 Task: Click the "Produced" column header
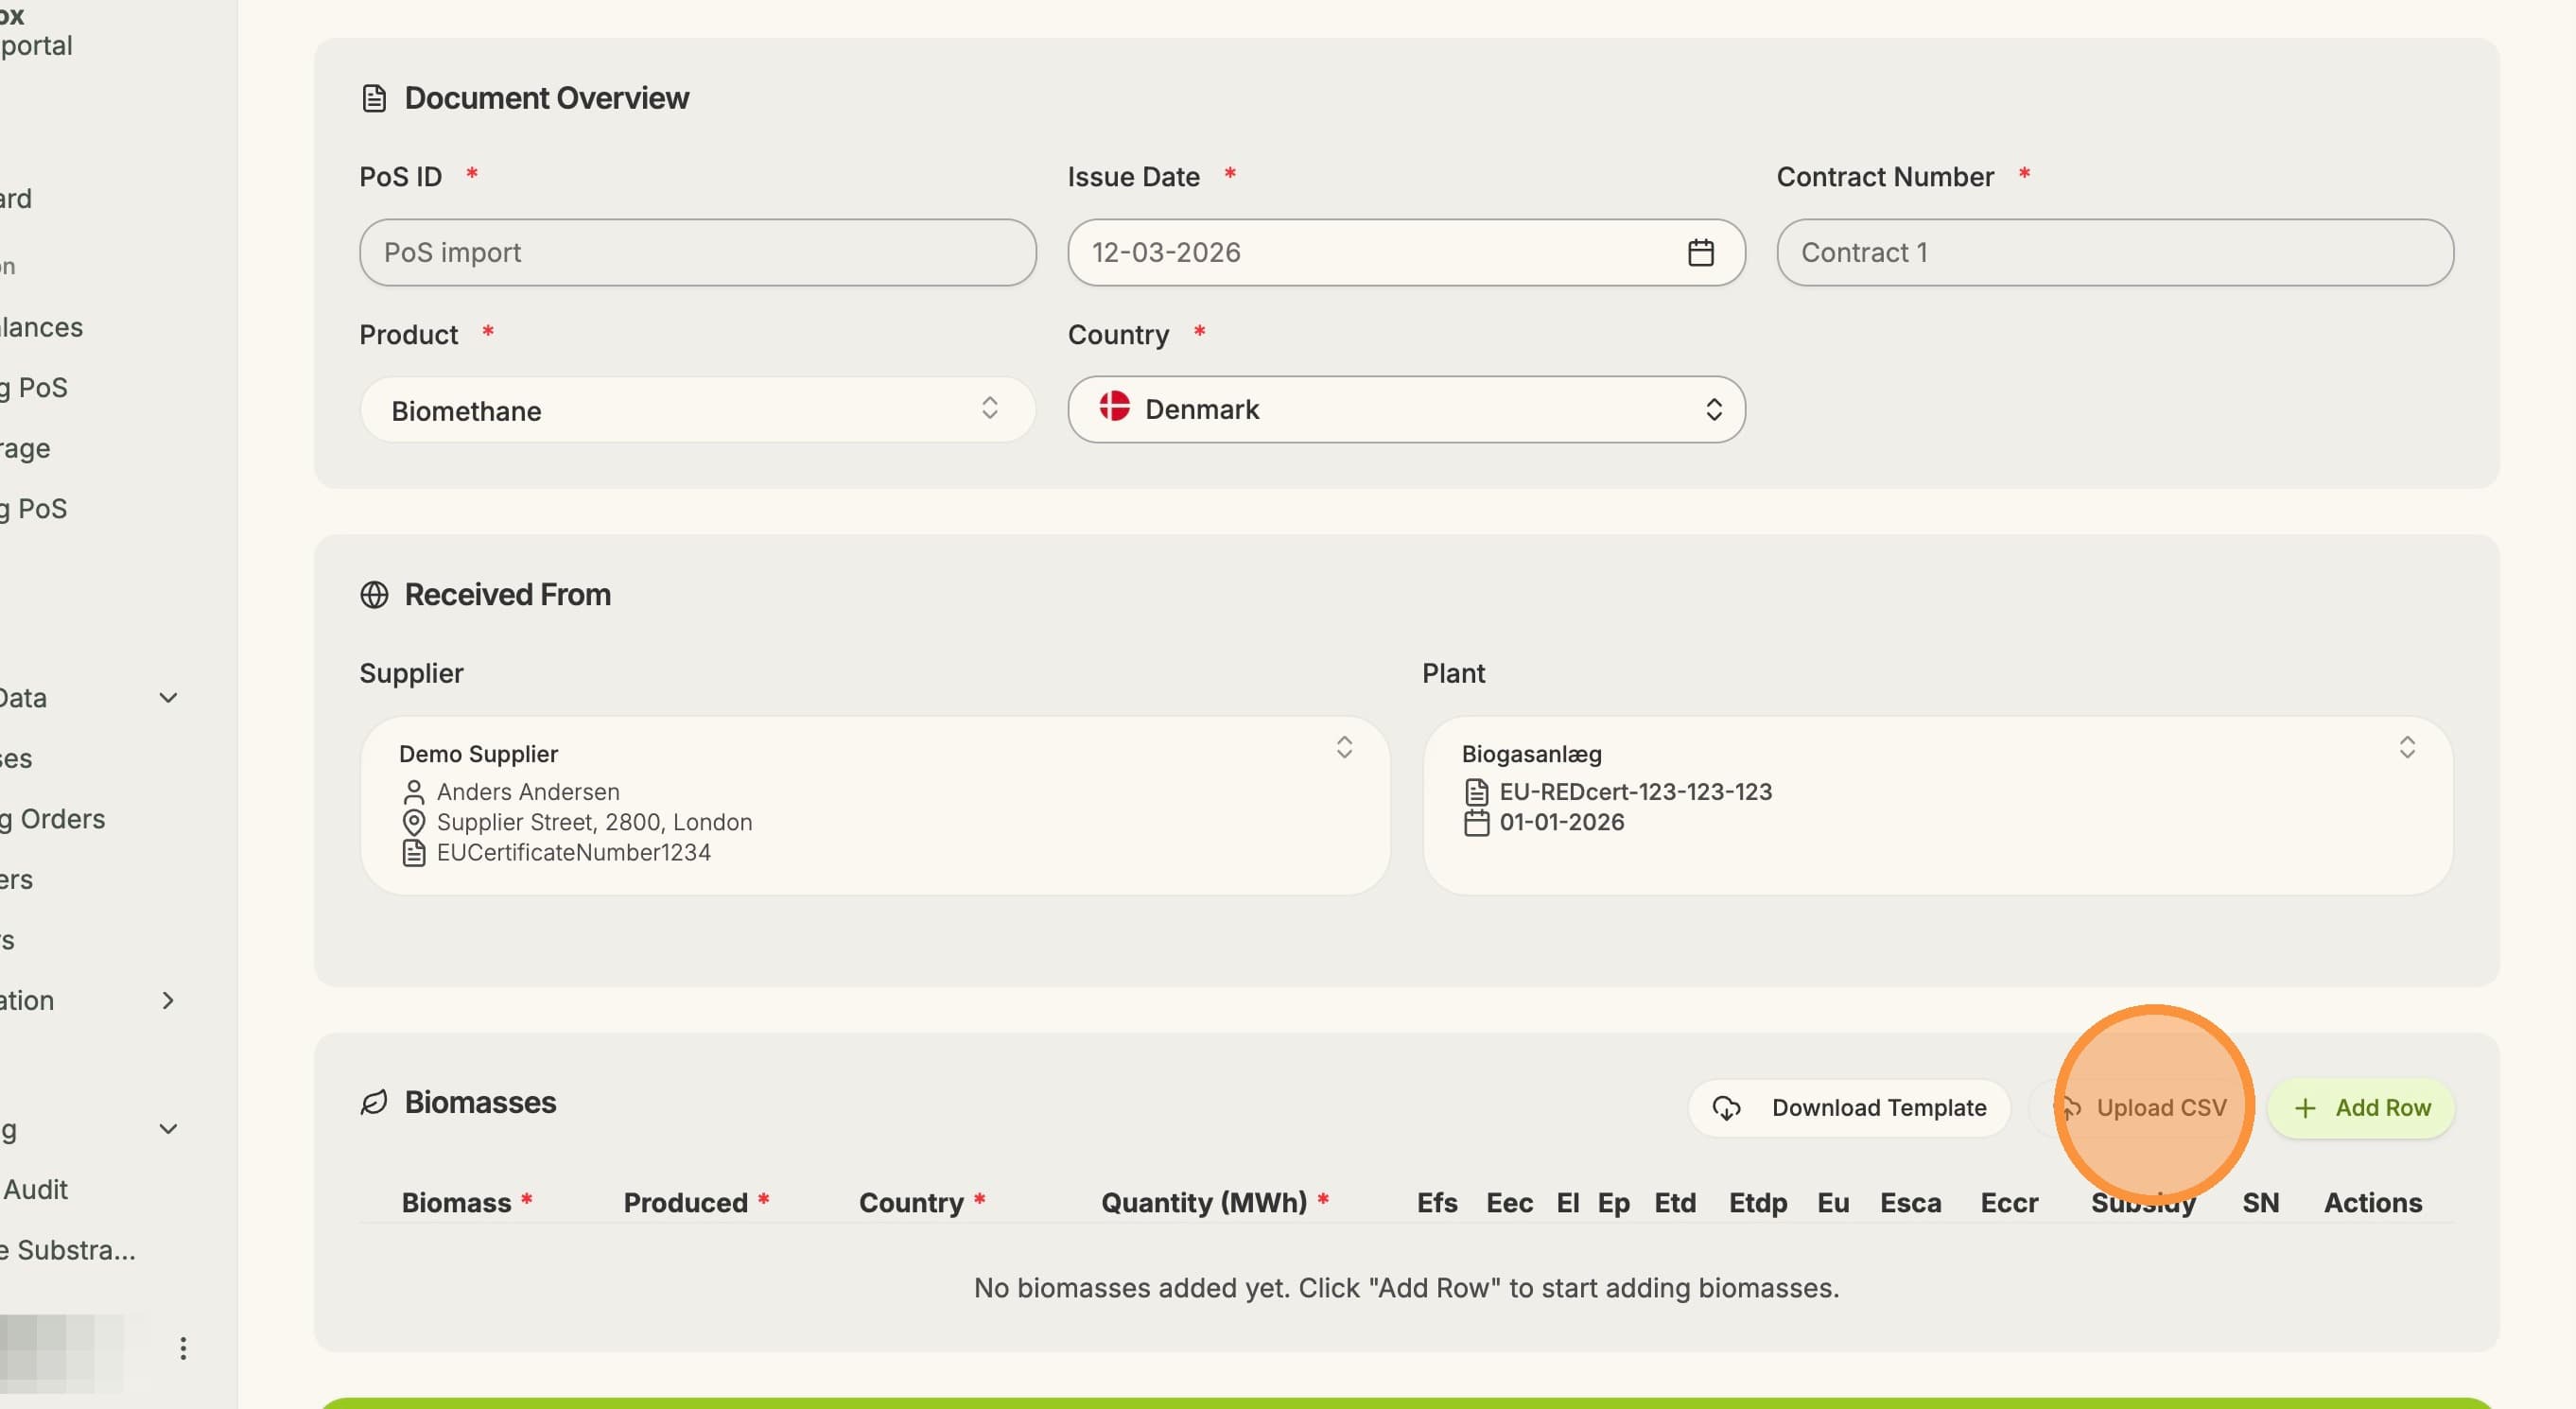coord(685,1202)
